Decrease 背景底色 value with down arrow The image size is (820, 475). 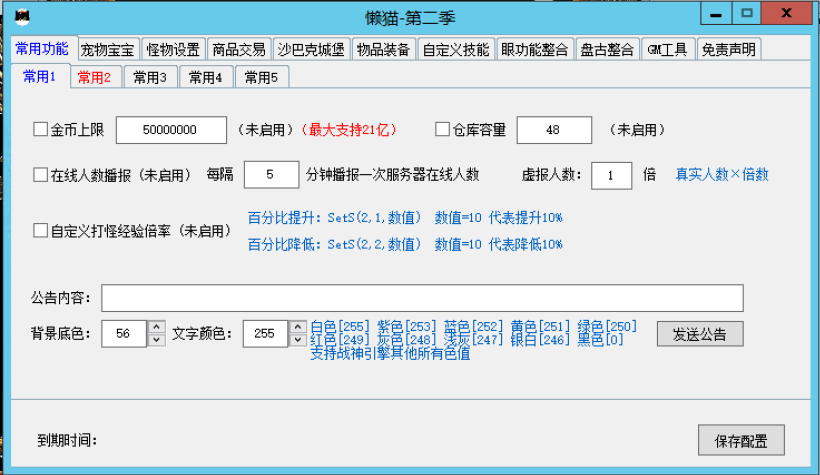coord(157,340)
